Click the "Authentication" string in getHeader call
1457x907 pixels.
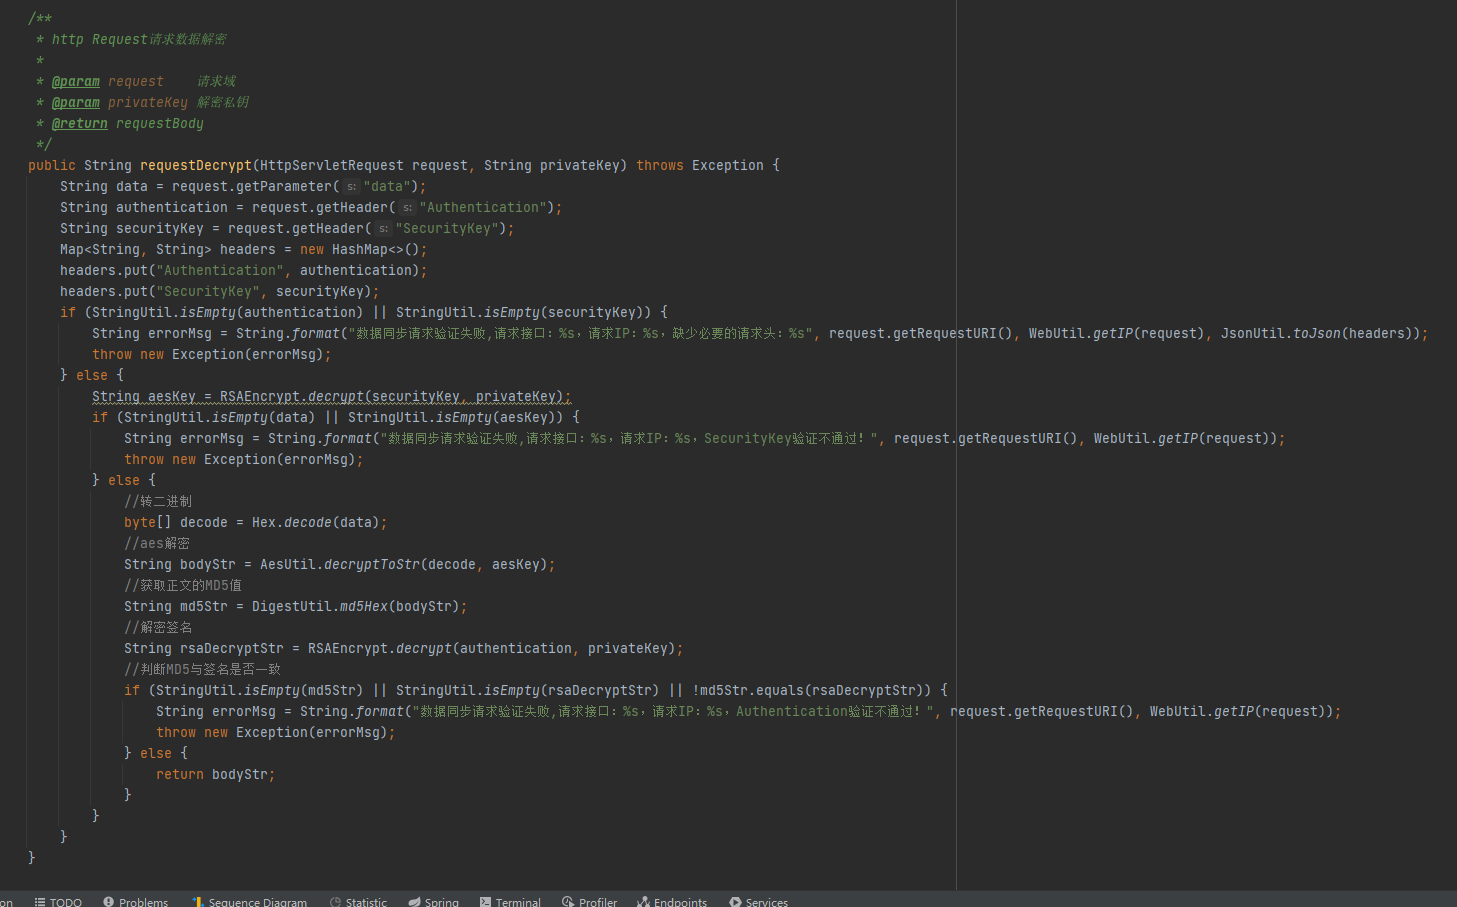[484, 207]
